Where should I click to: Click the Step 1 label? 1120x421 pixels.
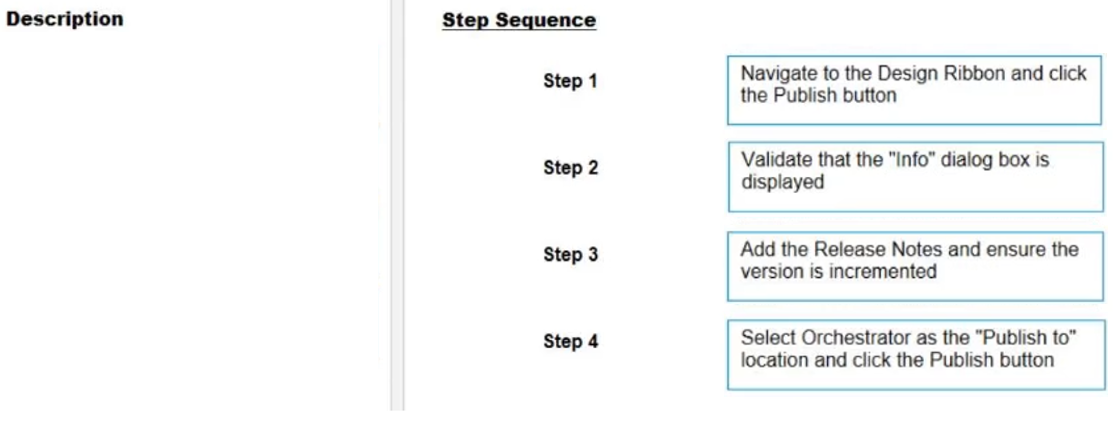click(x=570, y=81)
